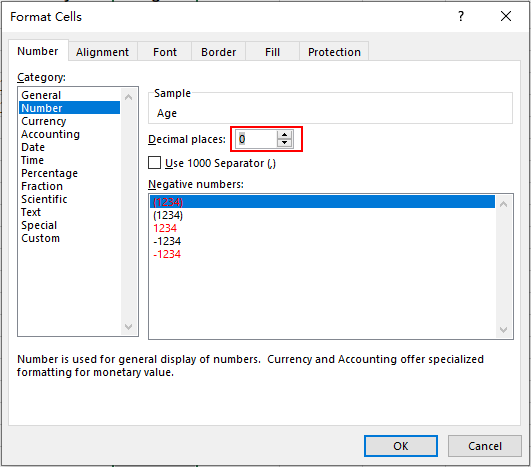The image size is (531, 467).
Task: Increase decimal places with up spinner arrow
Action: [x=284, y=135]
